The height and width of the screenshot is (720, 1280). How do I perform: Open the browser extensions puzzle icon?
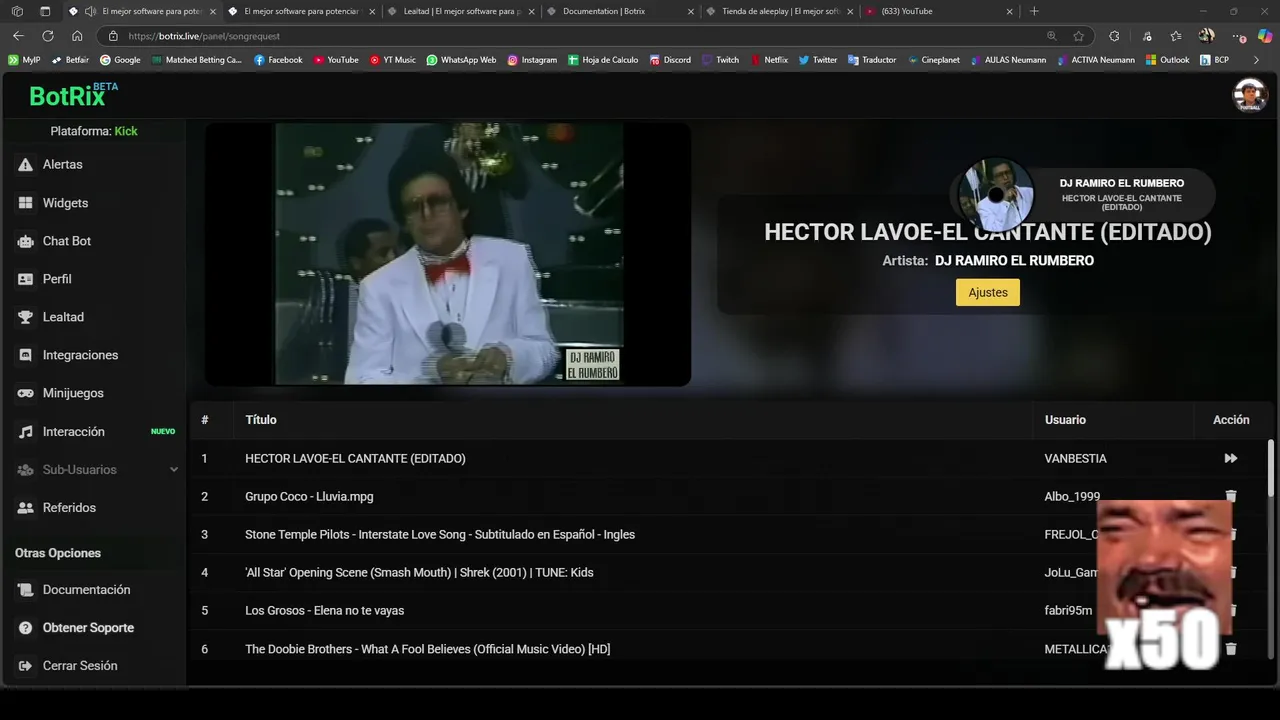pos(1114,36)
